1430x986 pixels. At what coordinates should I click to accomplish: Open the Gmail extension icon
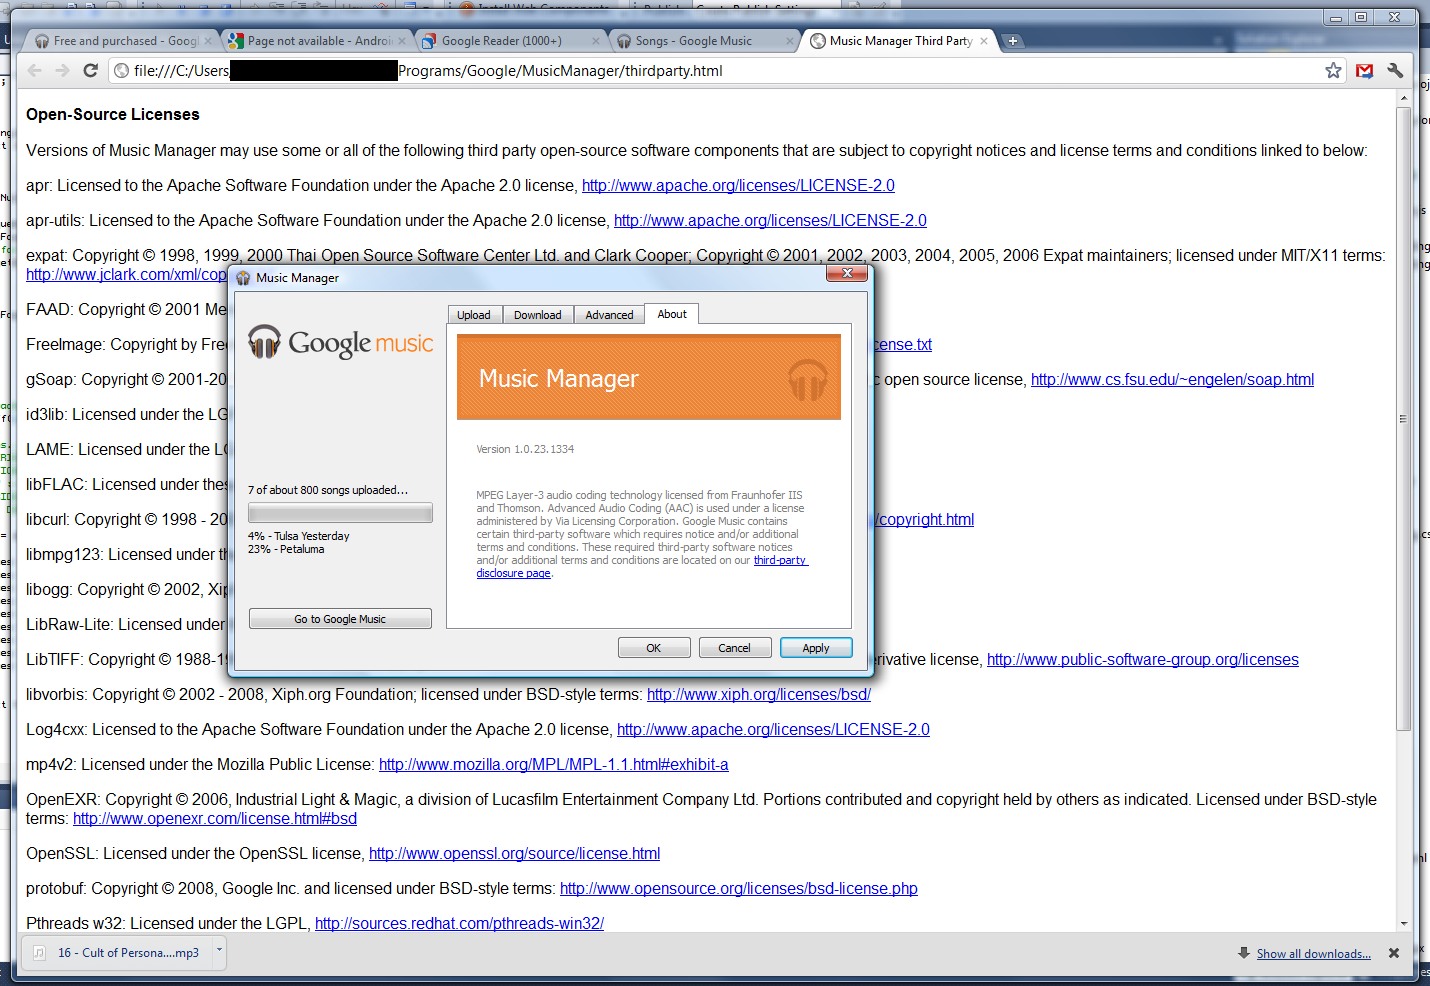(x=1365, y=71)
